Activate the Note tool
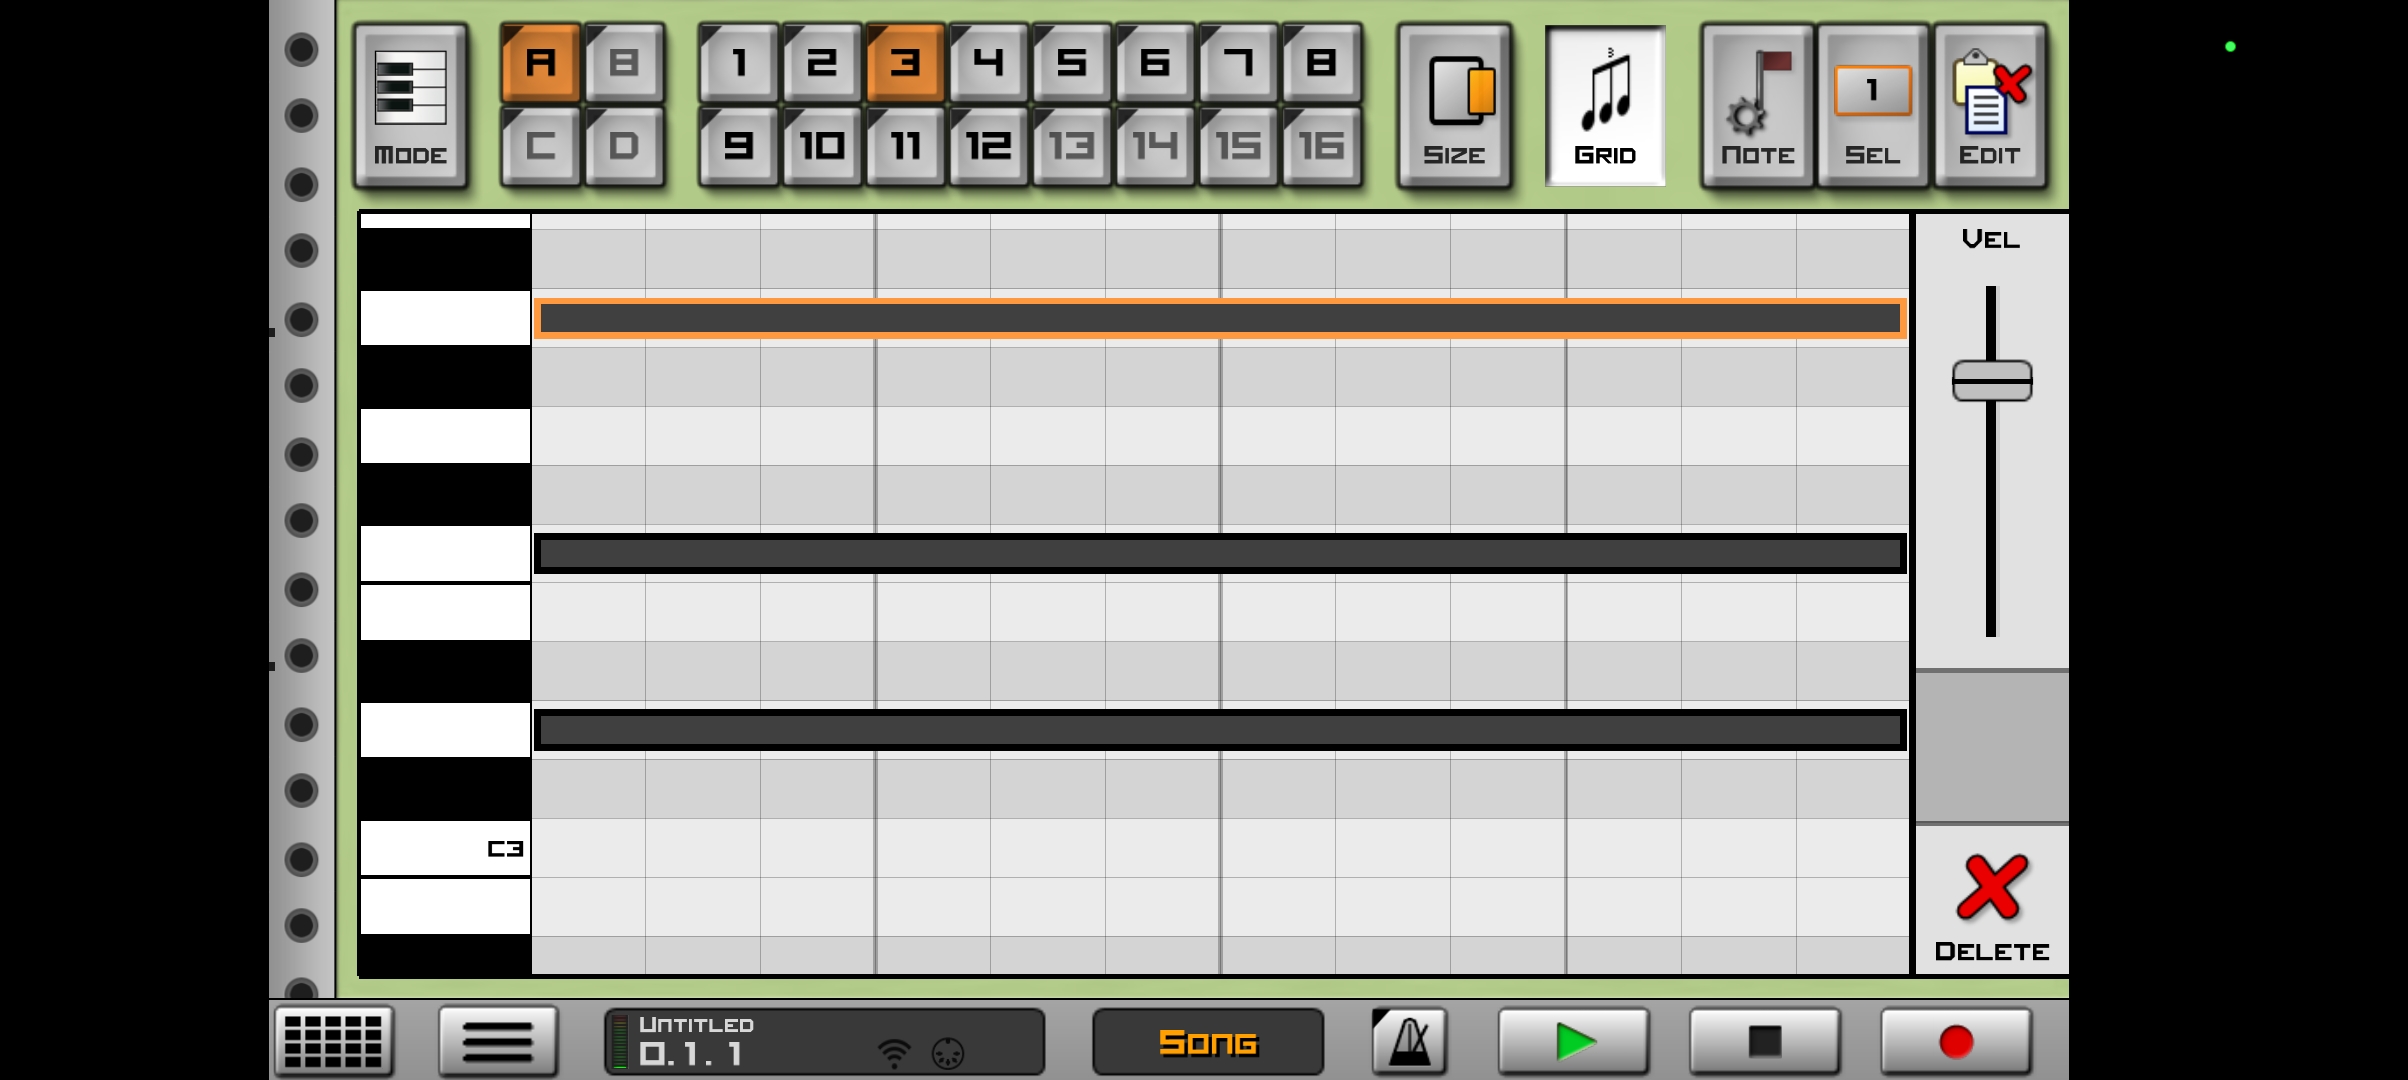Screen dimensions: 2408x1080 click(x=1757, y=106)
